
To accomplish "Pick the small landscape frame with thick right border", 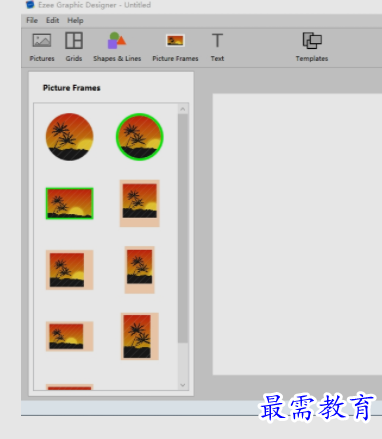I will (69, 336).
